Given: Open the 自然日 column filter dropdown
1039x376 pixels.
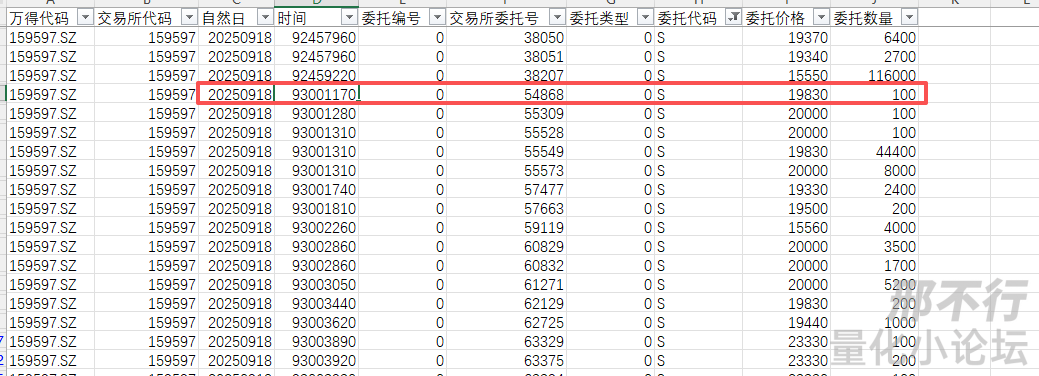Looking at the screenshot, I should point(265,18).
